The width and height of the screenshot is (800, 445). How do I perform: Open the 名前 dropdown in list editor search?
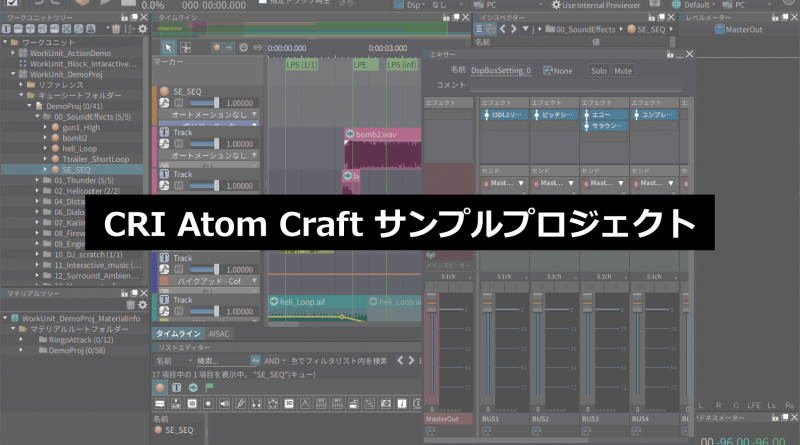(x=173, y=361)
